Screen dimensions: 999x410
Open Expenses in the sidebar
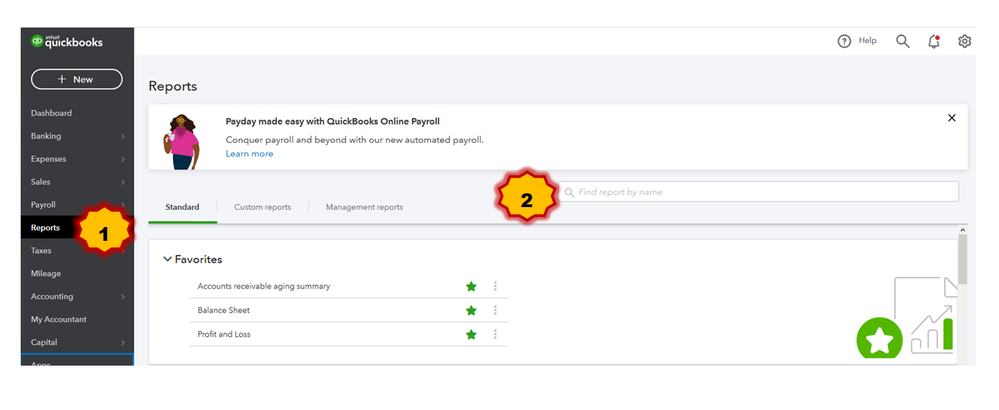pos(48,159)
